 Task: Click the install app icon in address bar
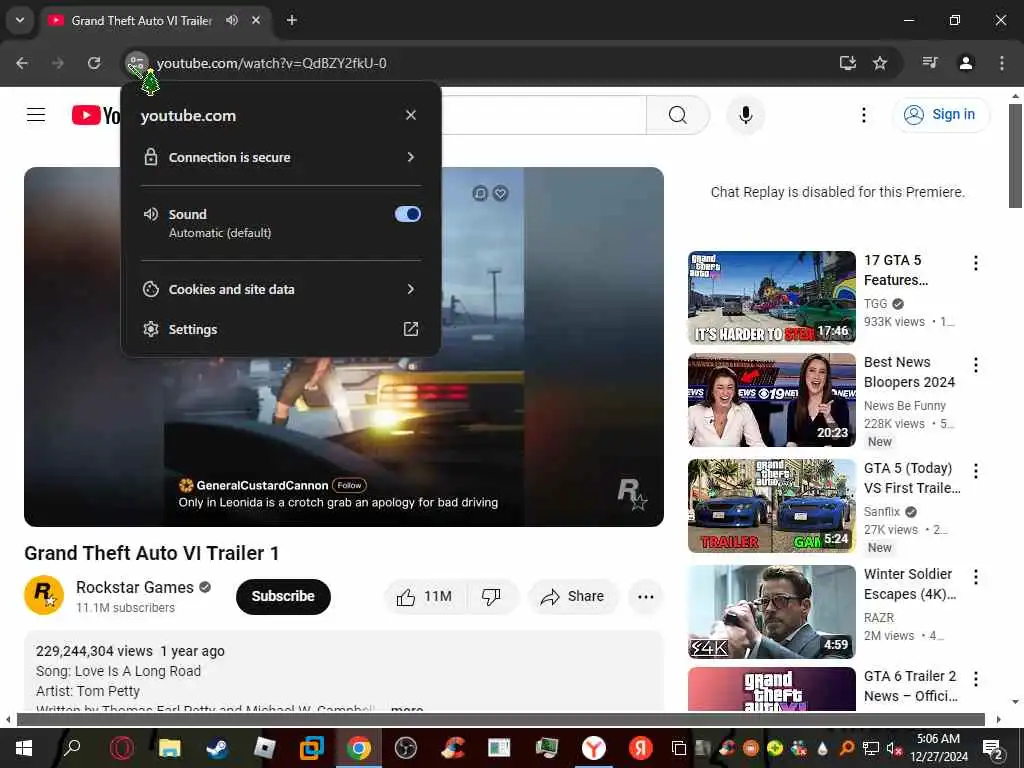pos(848,63)
